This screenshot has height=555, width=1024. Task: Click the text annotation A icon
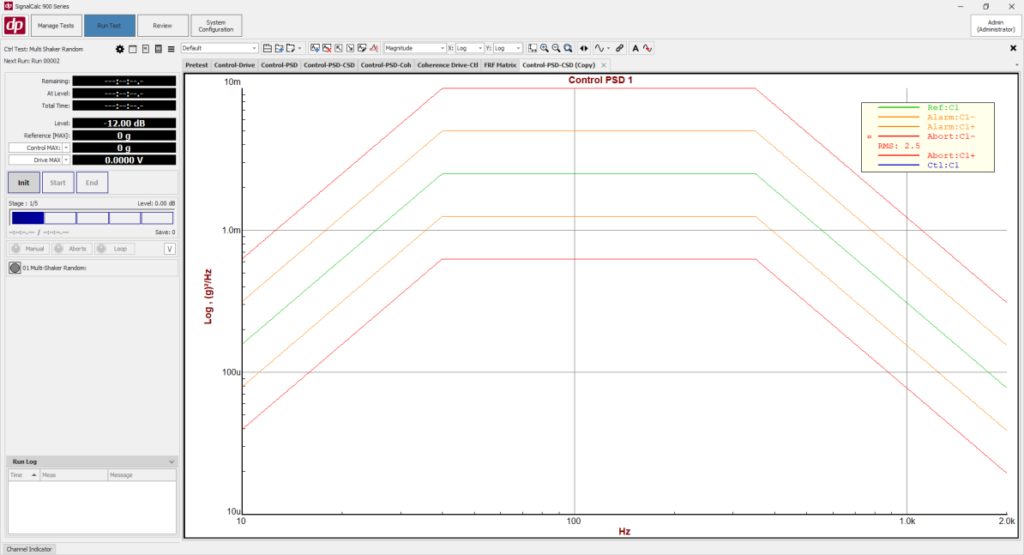click(x=635, y=48)
